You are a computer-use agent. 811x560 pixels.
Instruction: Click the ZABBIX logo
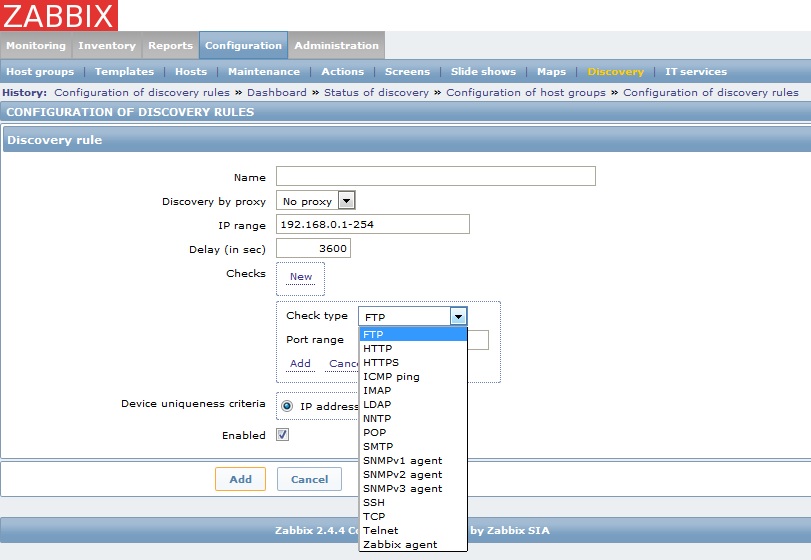pyautogui.click(x=59, y=15)
